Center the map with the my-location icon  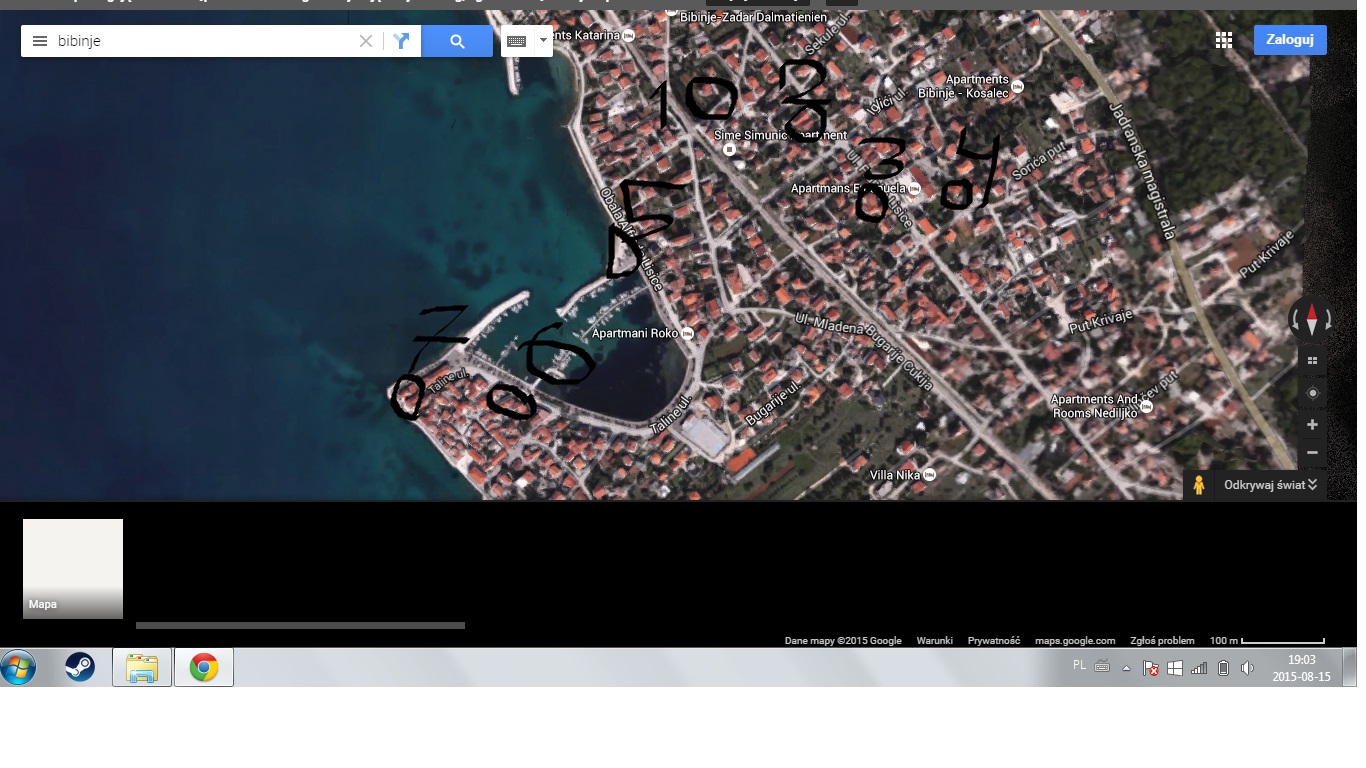point(1312,392)
